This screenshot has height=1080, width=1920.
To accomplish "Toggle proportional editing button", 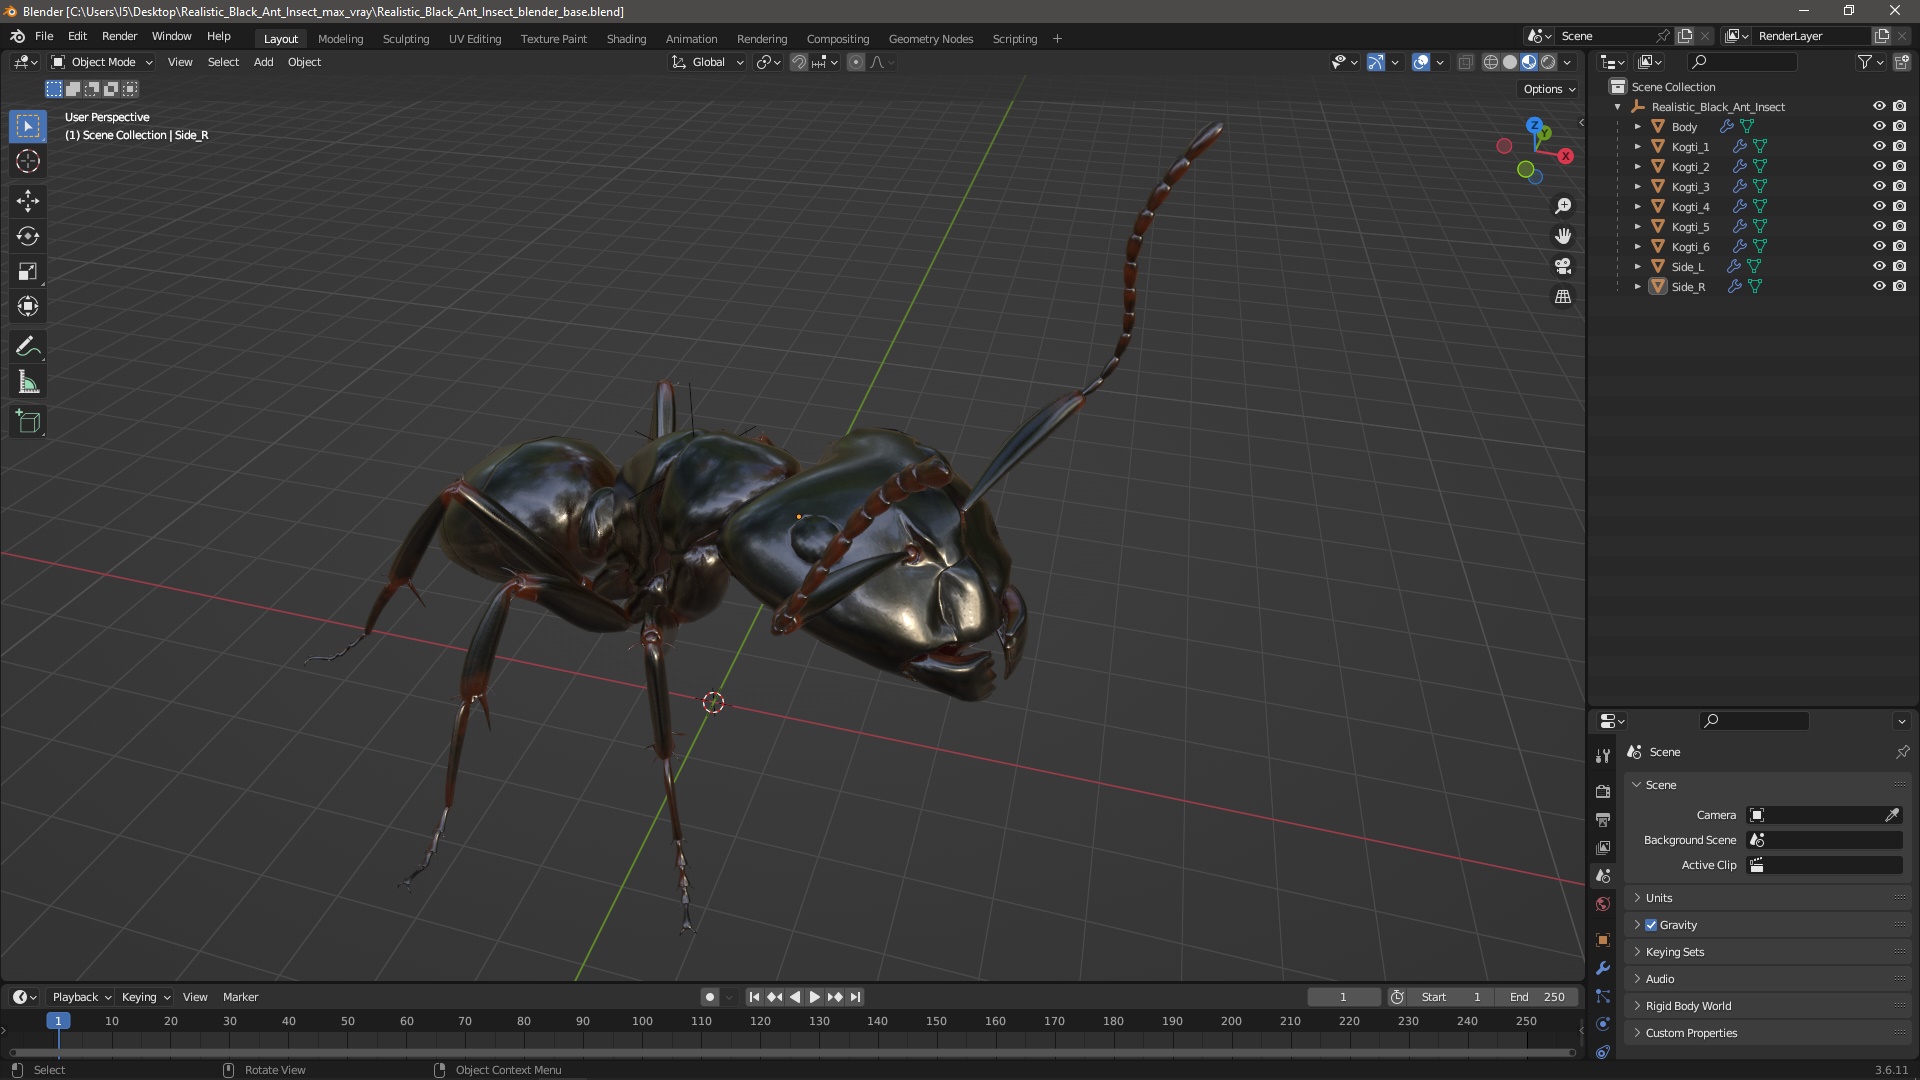I will 856,62.
